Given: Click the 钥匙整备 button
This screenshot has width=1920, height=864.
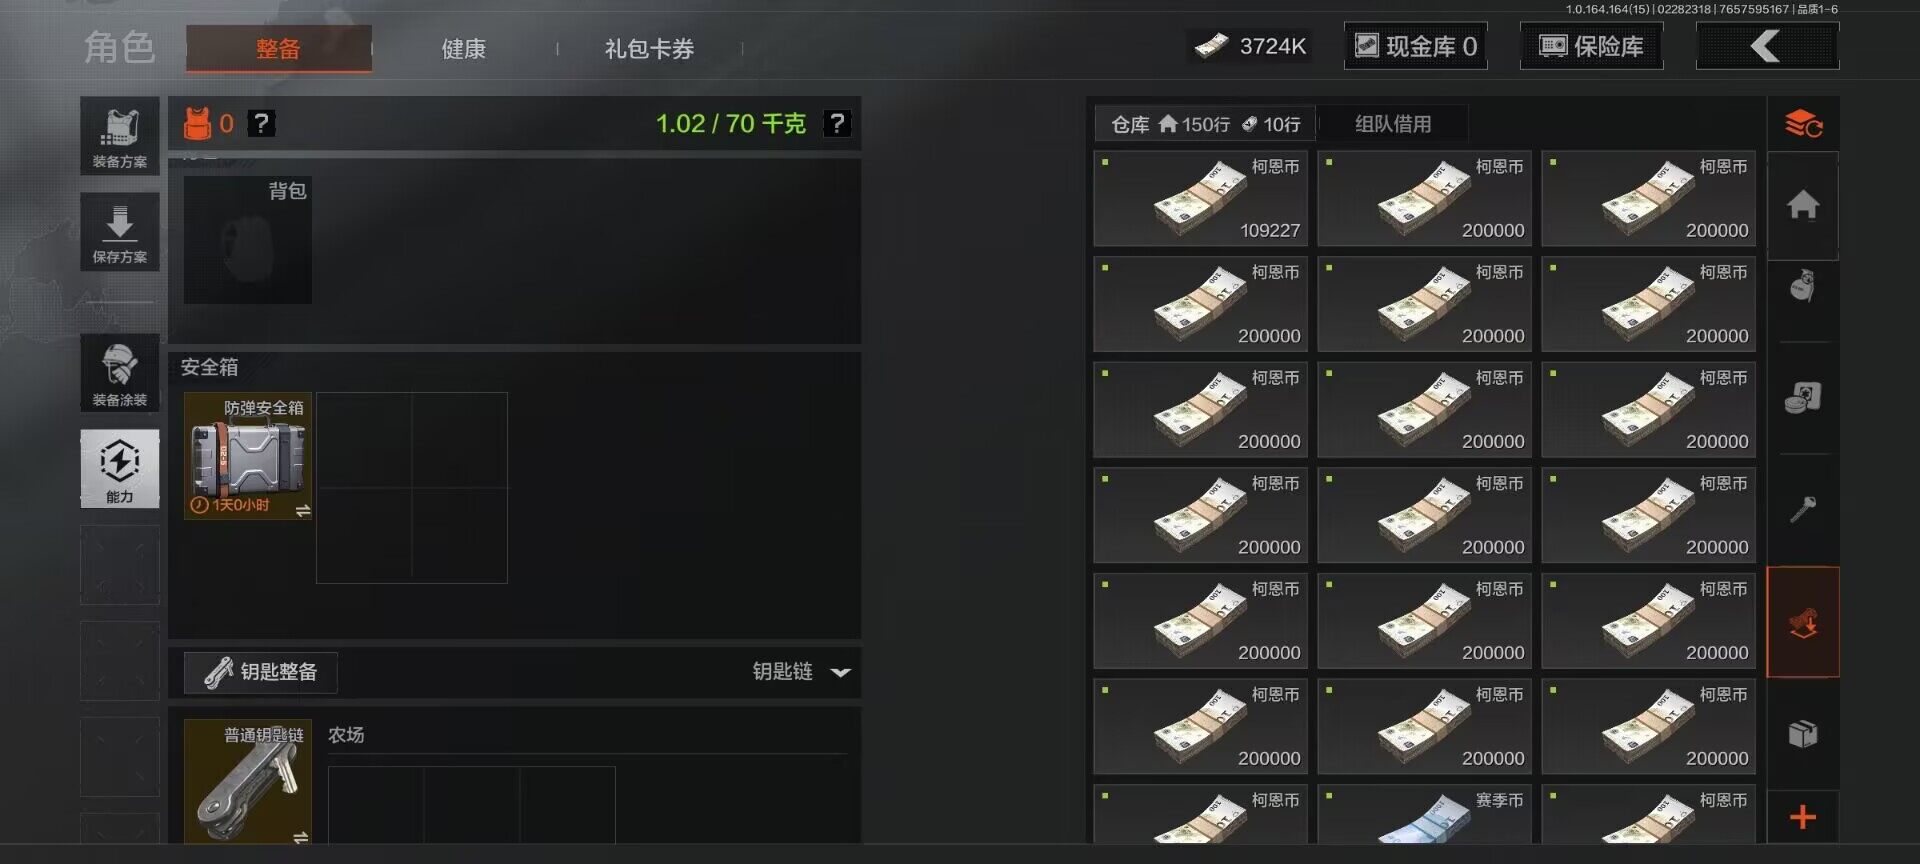Looking at the screenshot, I should [261, 672].
